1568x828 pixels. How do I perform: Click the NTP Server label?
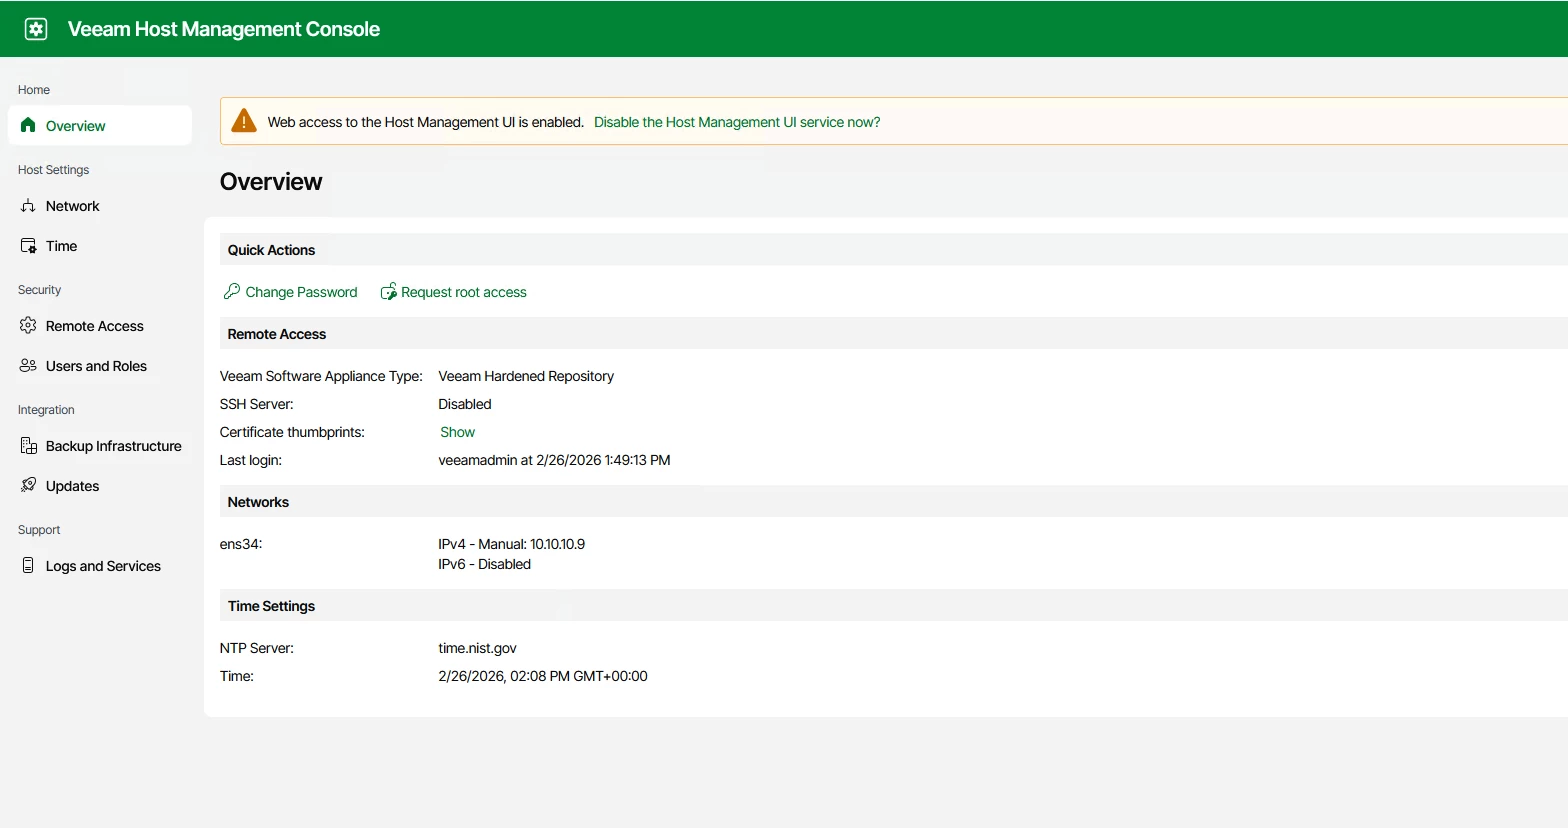click(257, 648)
